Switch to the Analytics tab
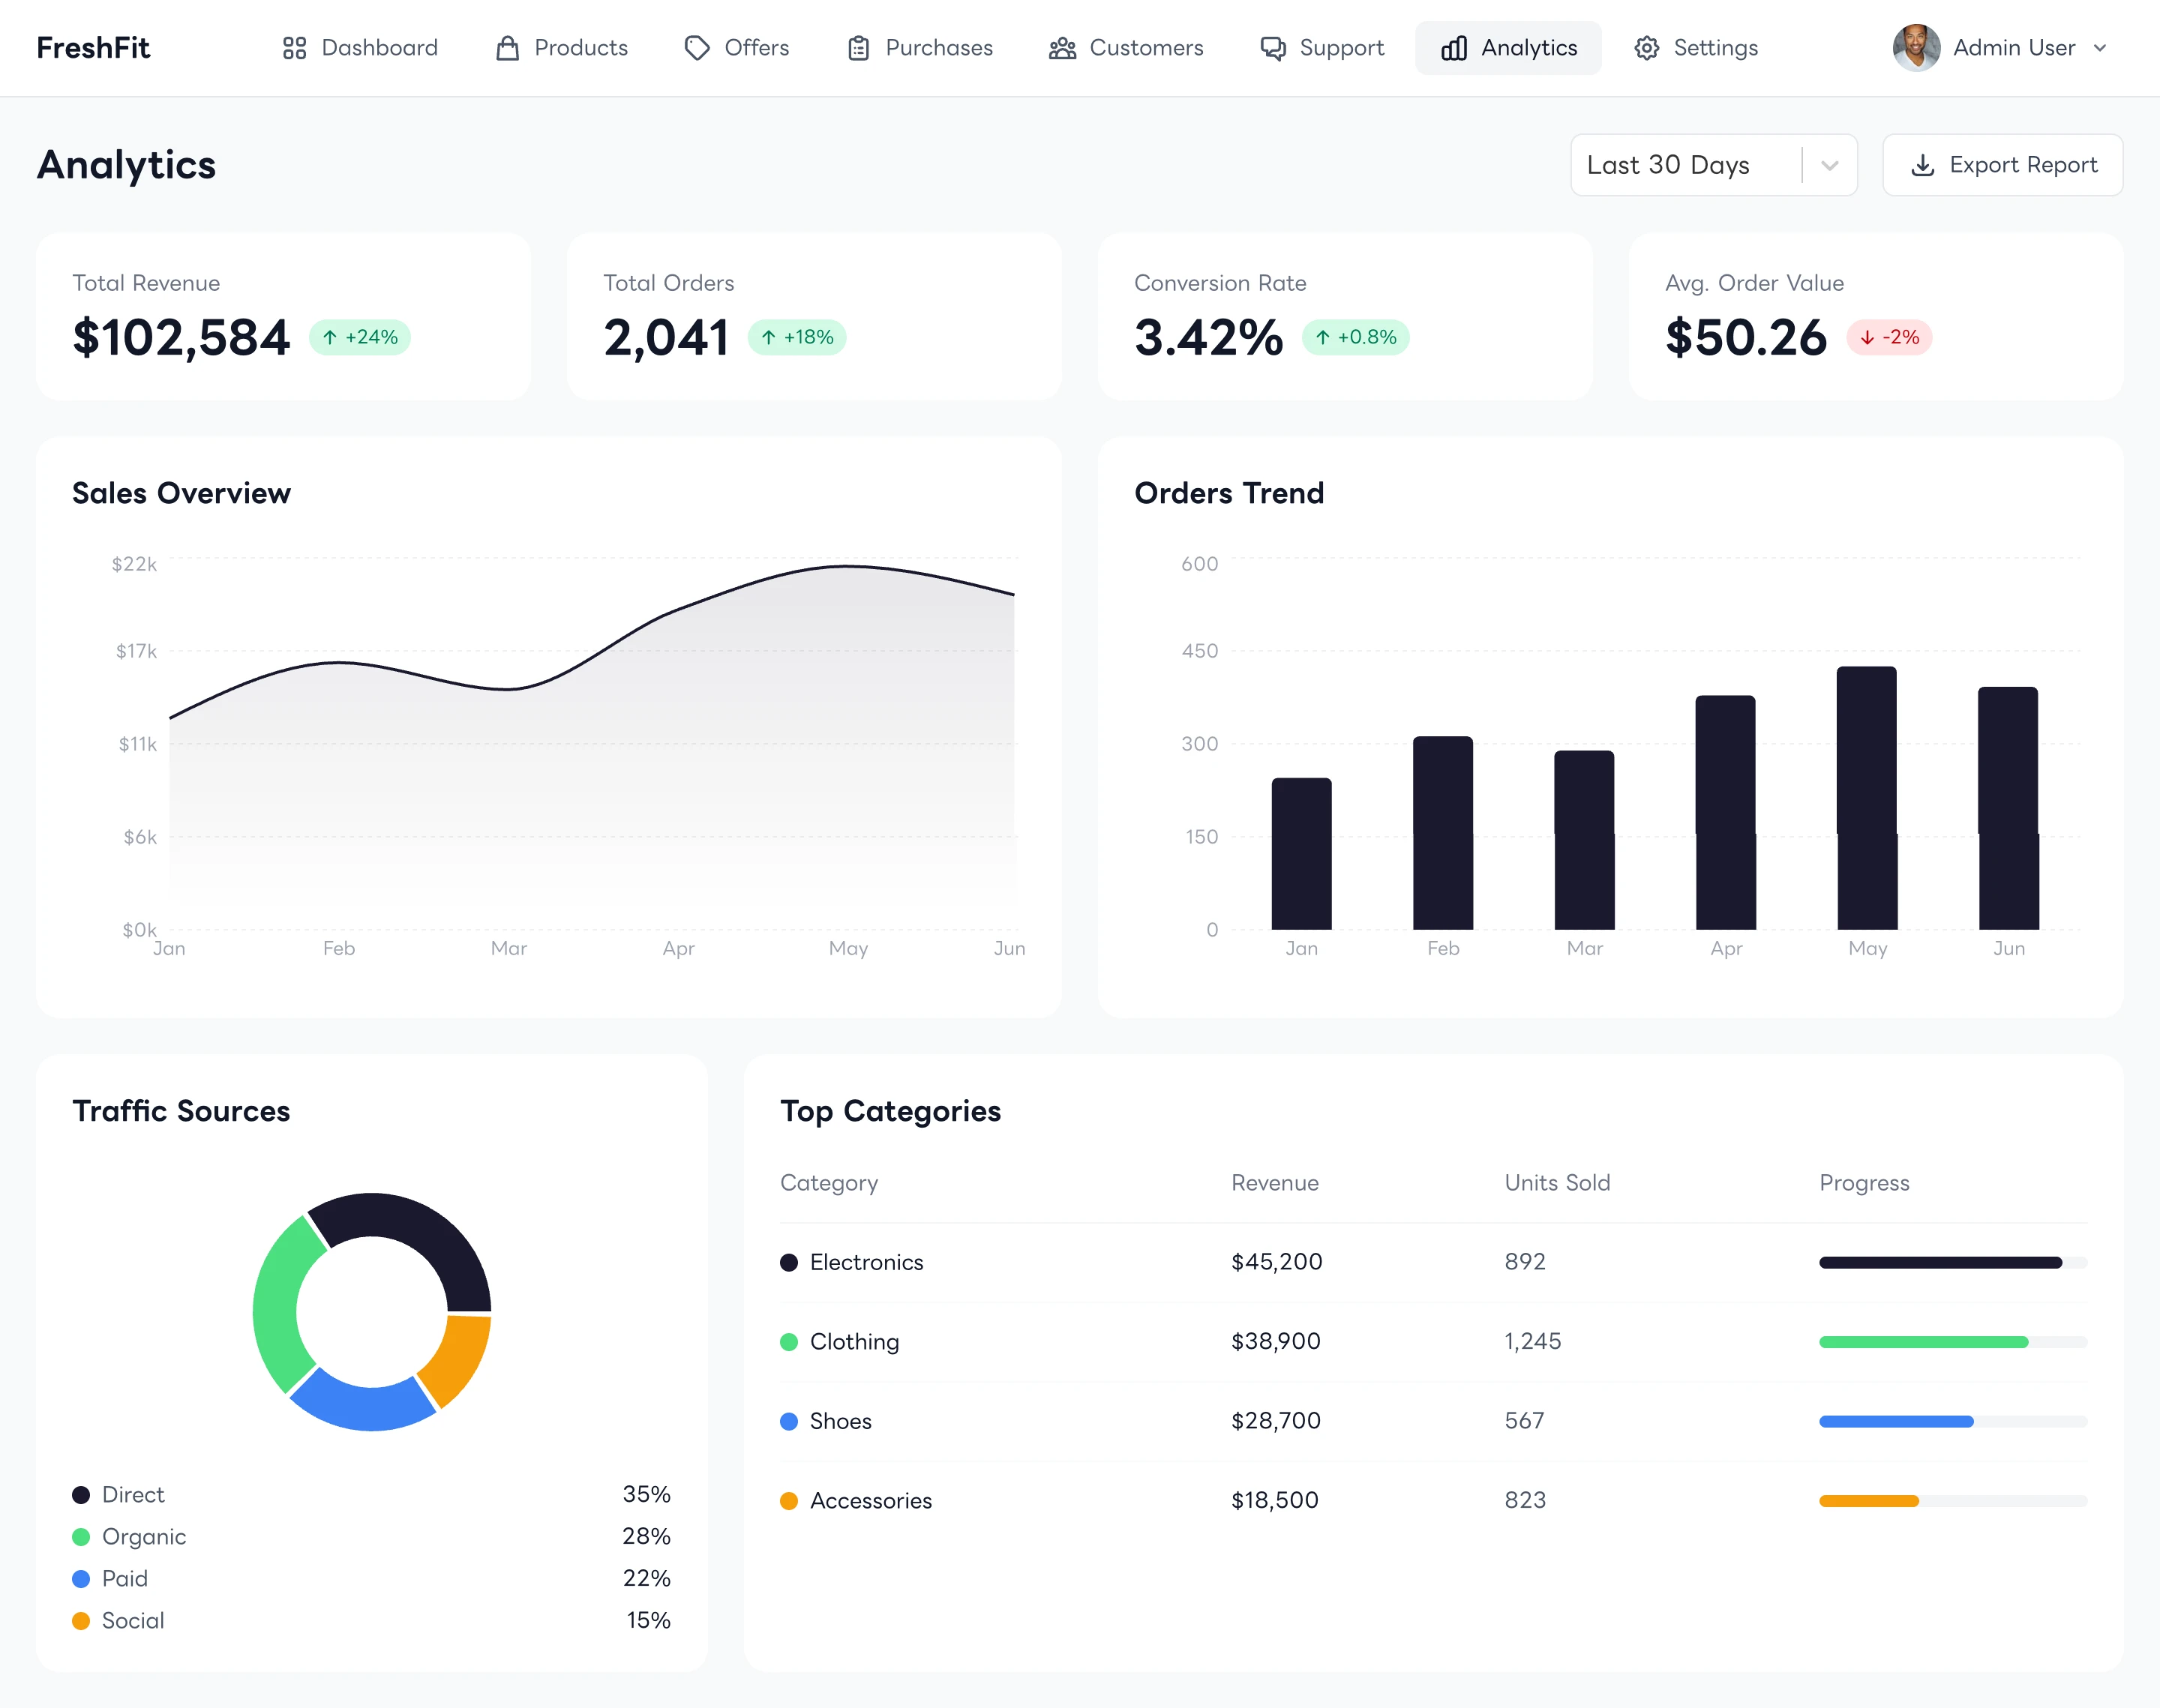This screenshot has width=2160, height=1708. click(x=1508, y=47)
